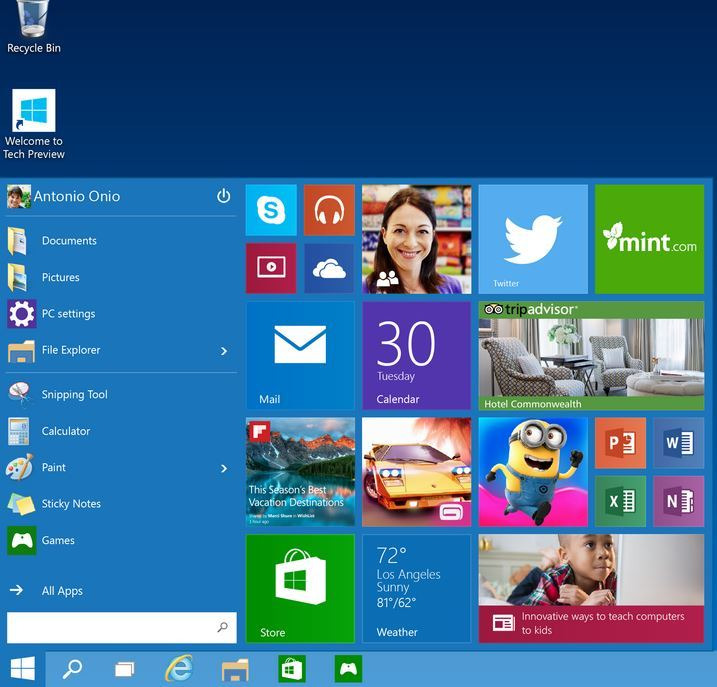
Task: Click the magnifier icon in search box
Action: click(223, 627)
